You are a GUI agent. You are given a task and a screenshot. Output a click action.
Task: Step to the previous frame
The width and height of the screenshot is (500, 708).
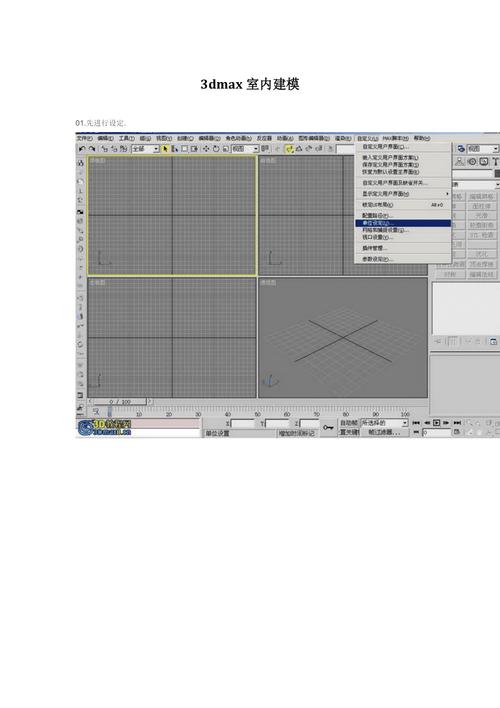pos(427,423)
